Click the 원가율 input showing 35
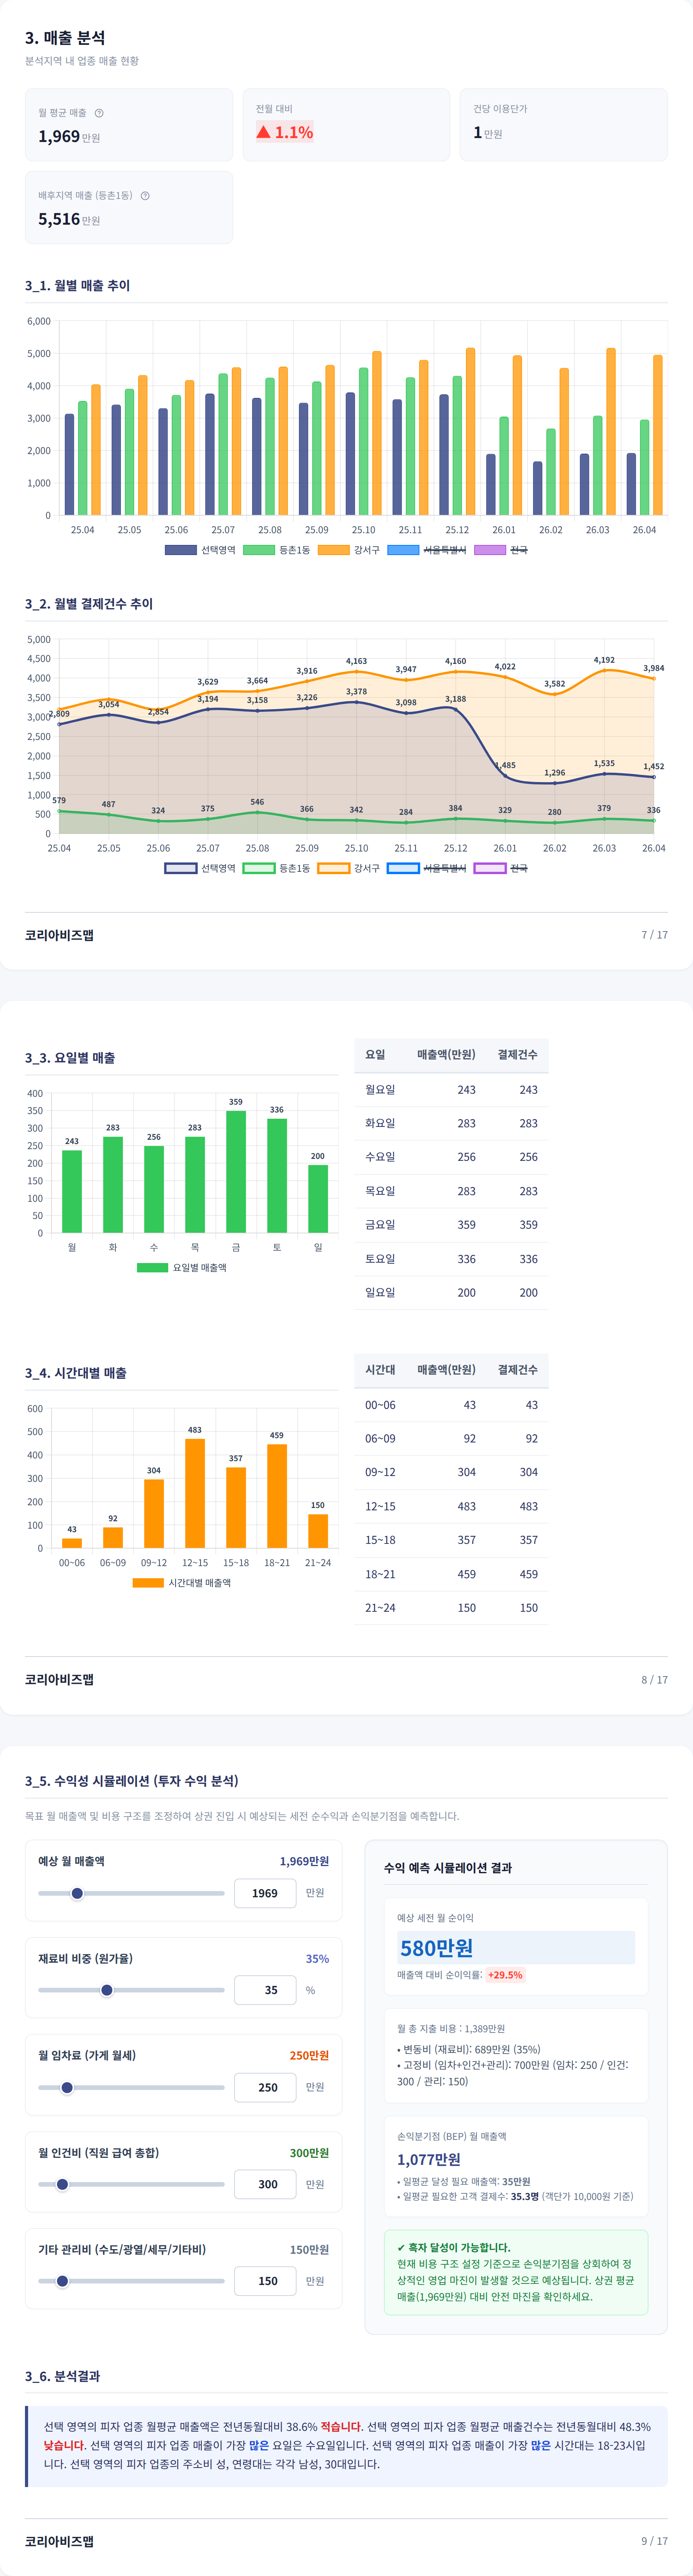This screenshot has width=693, height=2576. (265, 1990)
